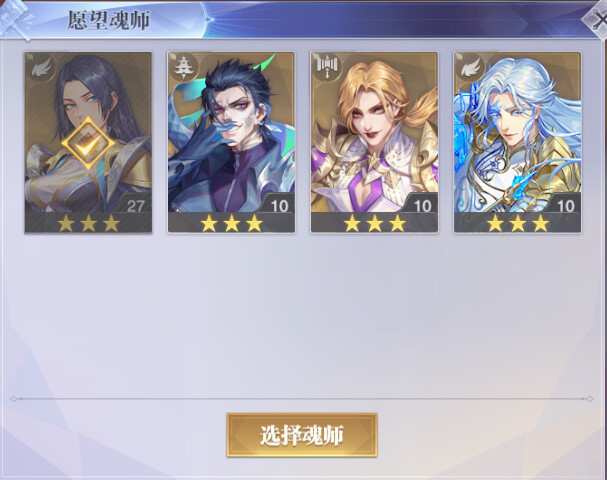Select the dark-haired woman card
Viewport: 607px width, 480px height.
[88, 142]
